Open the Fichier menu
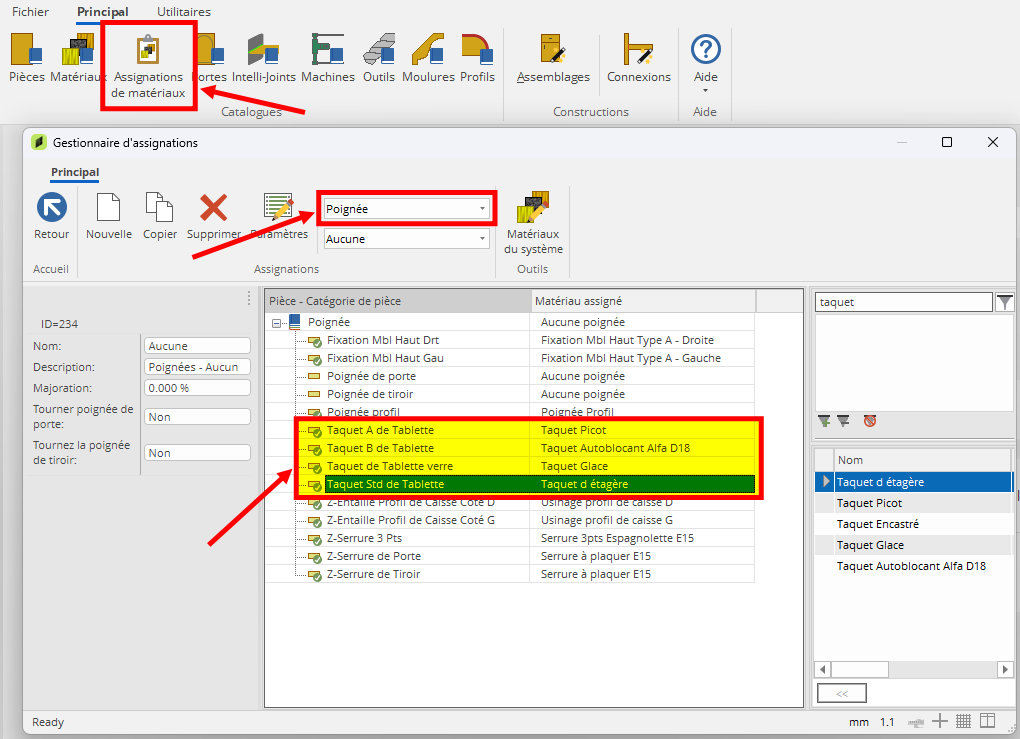This screenshot has width=1020, height=739. tap(30, 12)
